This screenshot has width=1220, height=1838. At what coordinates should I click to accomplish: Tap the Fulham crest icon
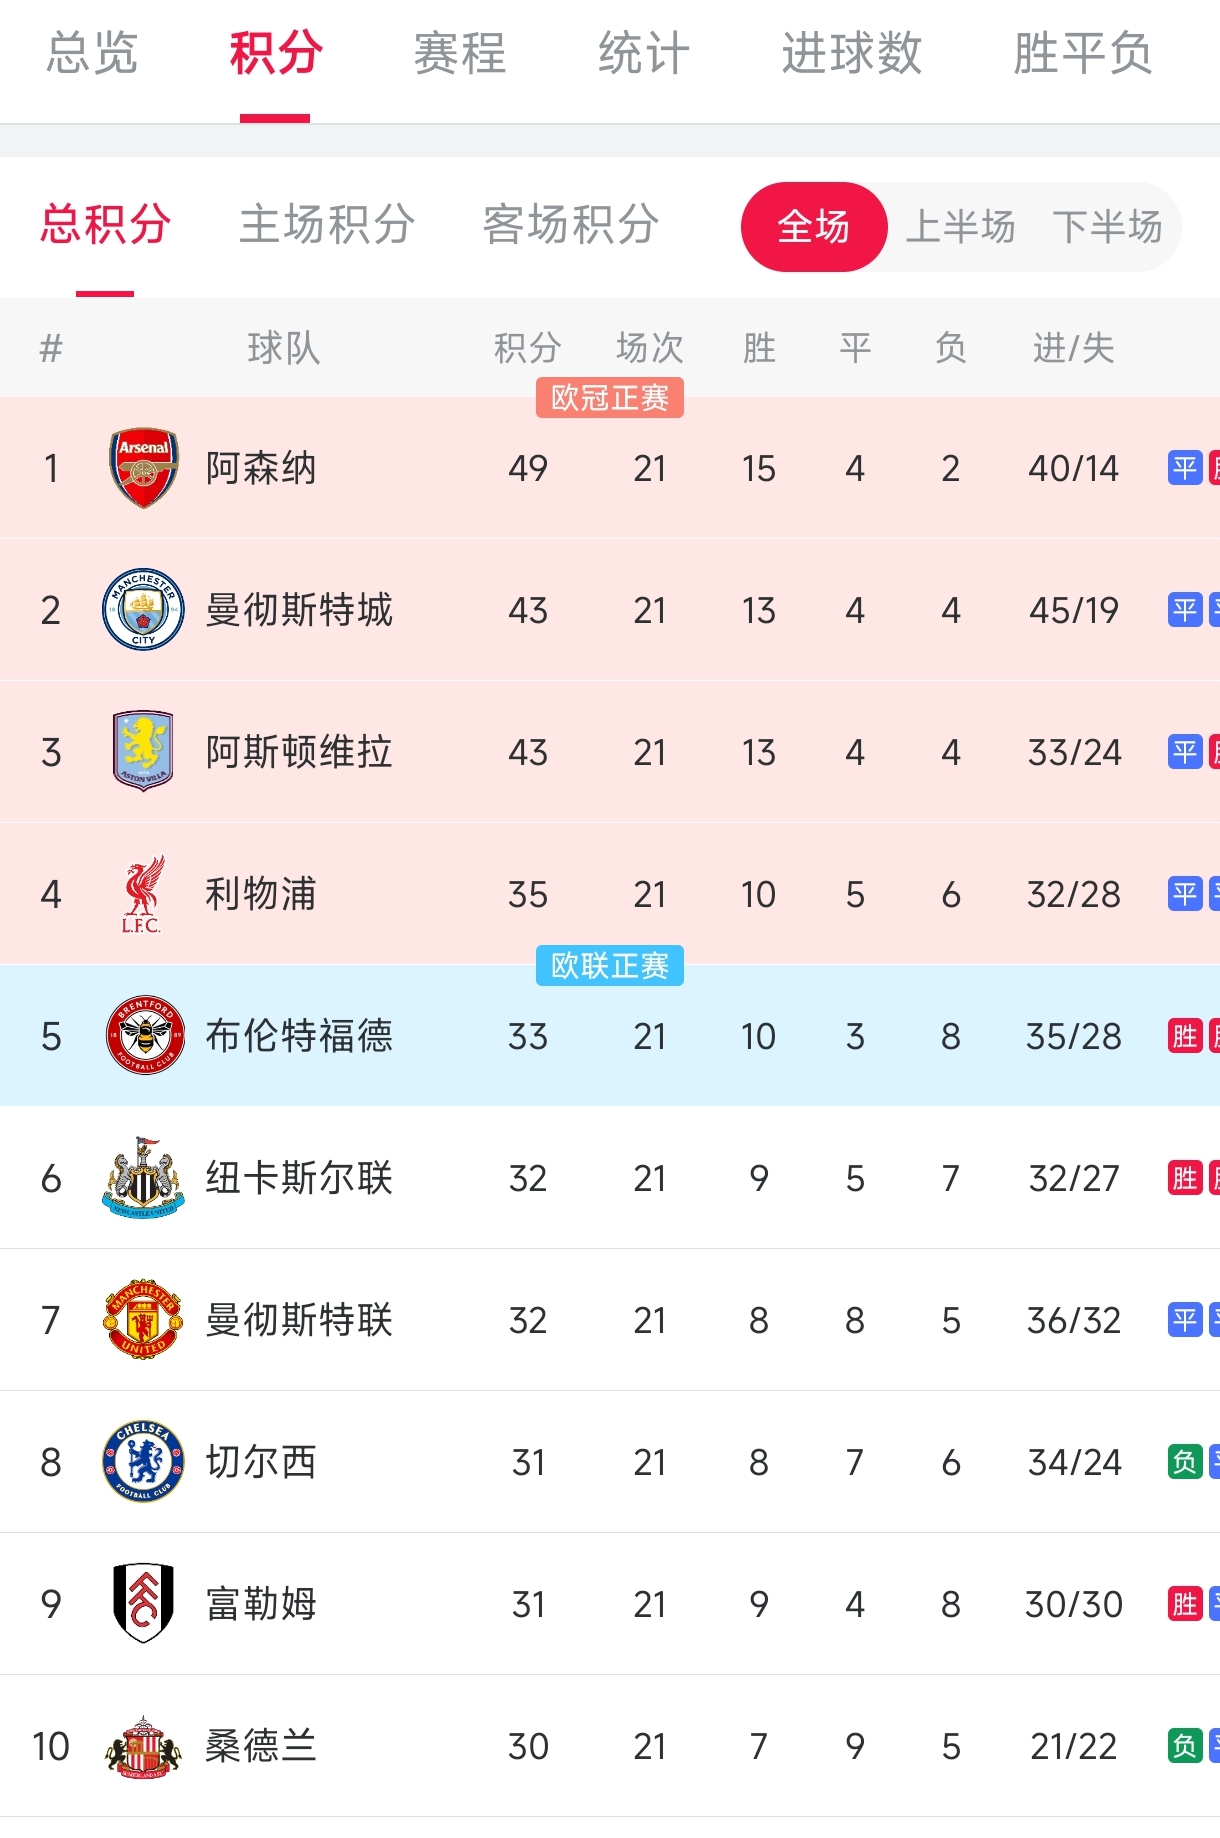143,1604
